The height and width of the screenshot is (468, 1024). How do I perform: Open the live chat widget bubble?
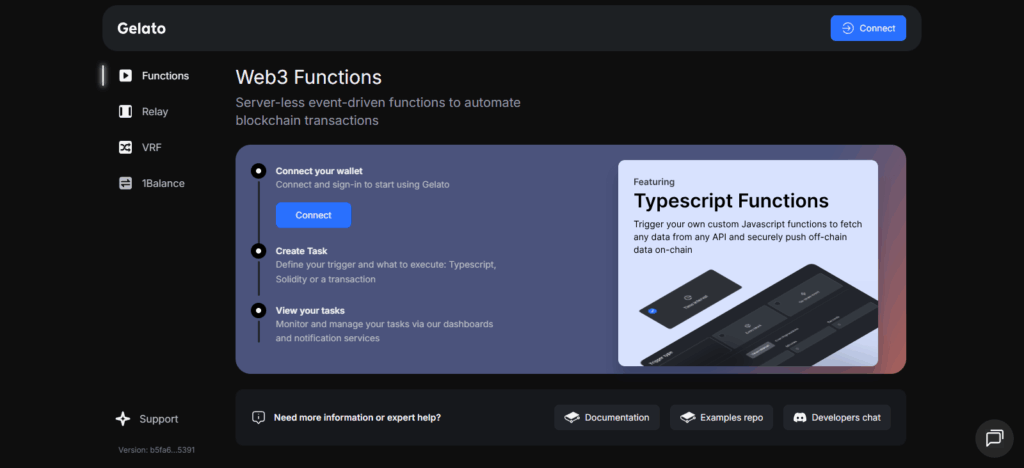(x=994, y=438)
